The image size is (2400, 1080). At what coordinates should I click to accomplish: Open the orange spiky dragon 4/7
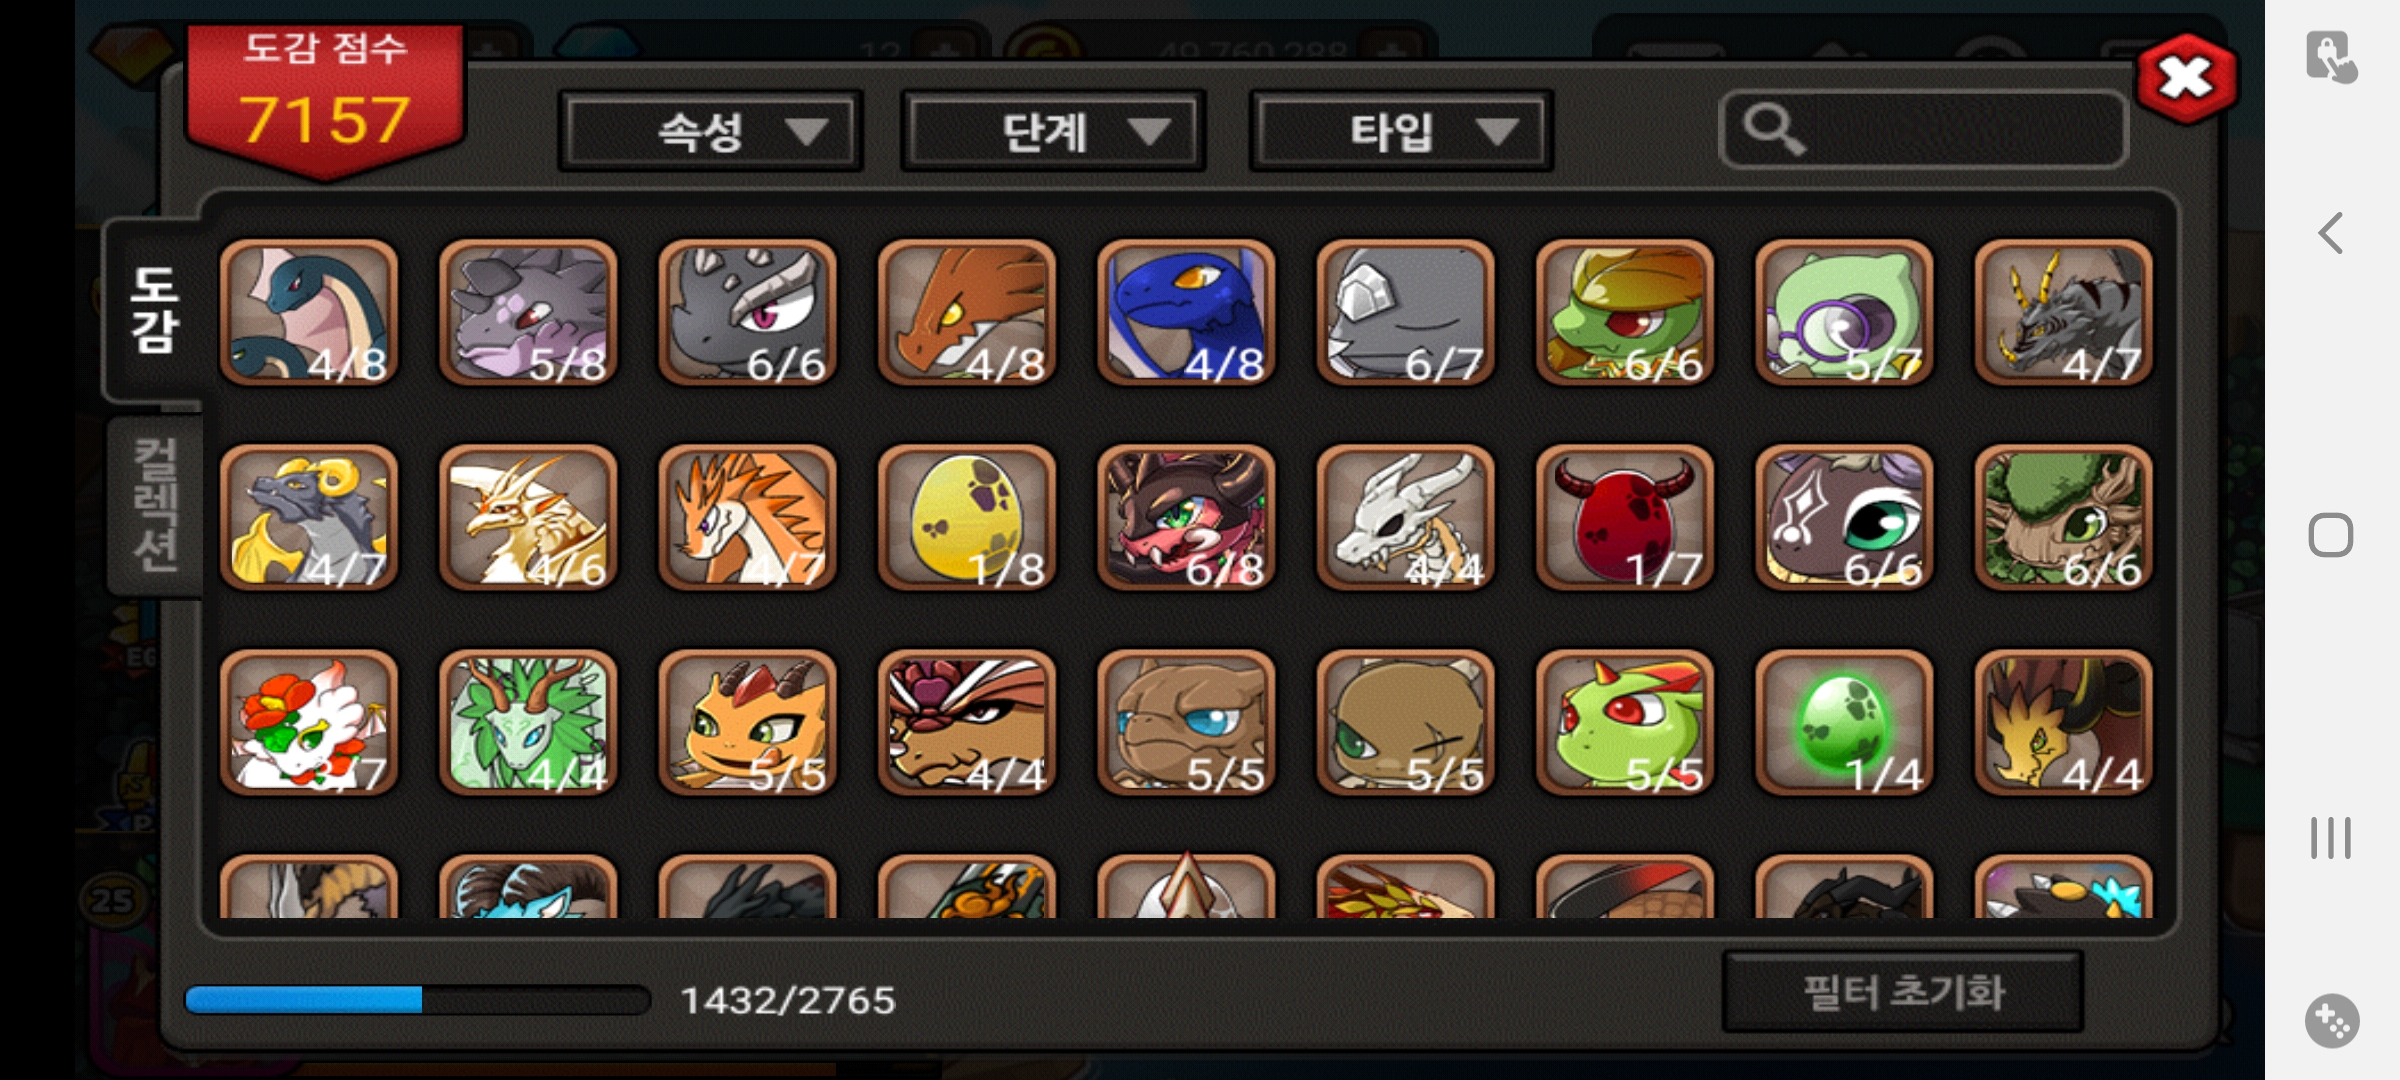[x=747, y=517]
